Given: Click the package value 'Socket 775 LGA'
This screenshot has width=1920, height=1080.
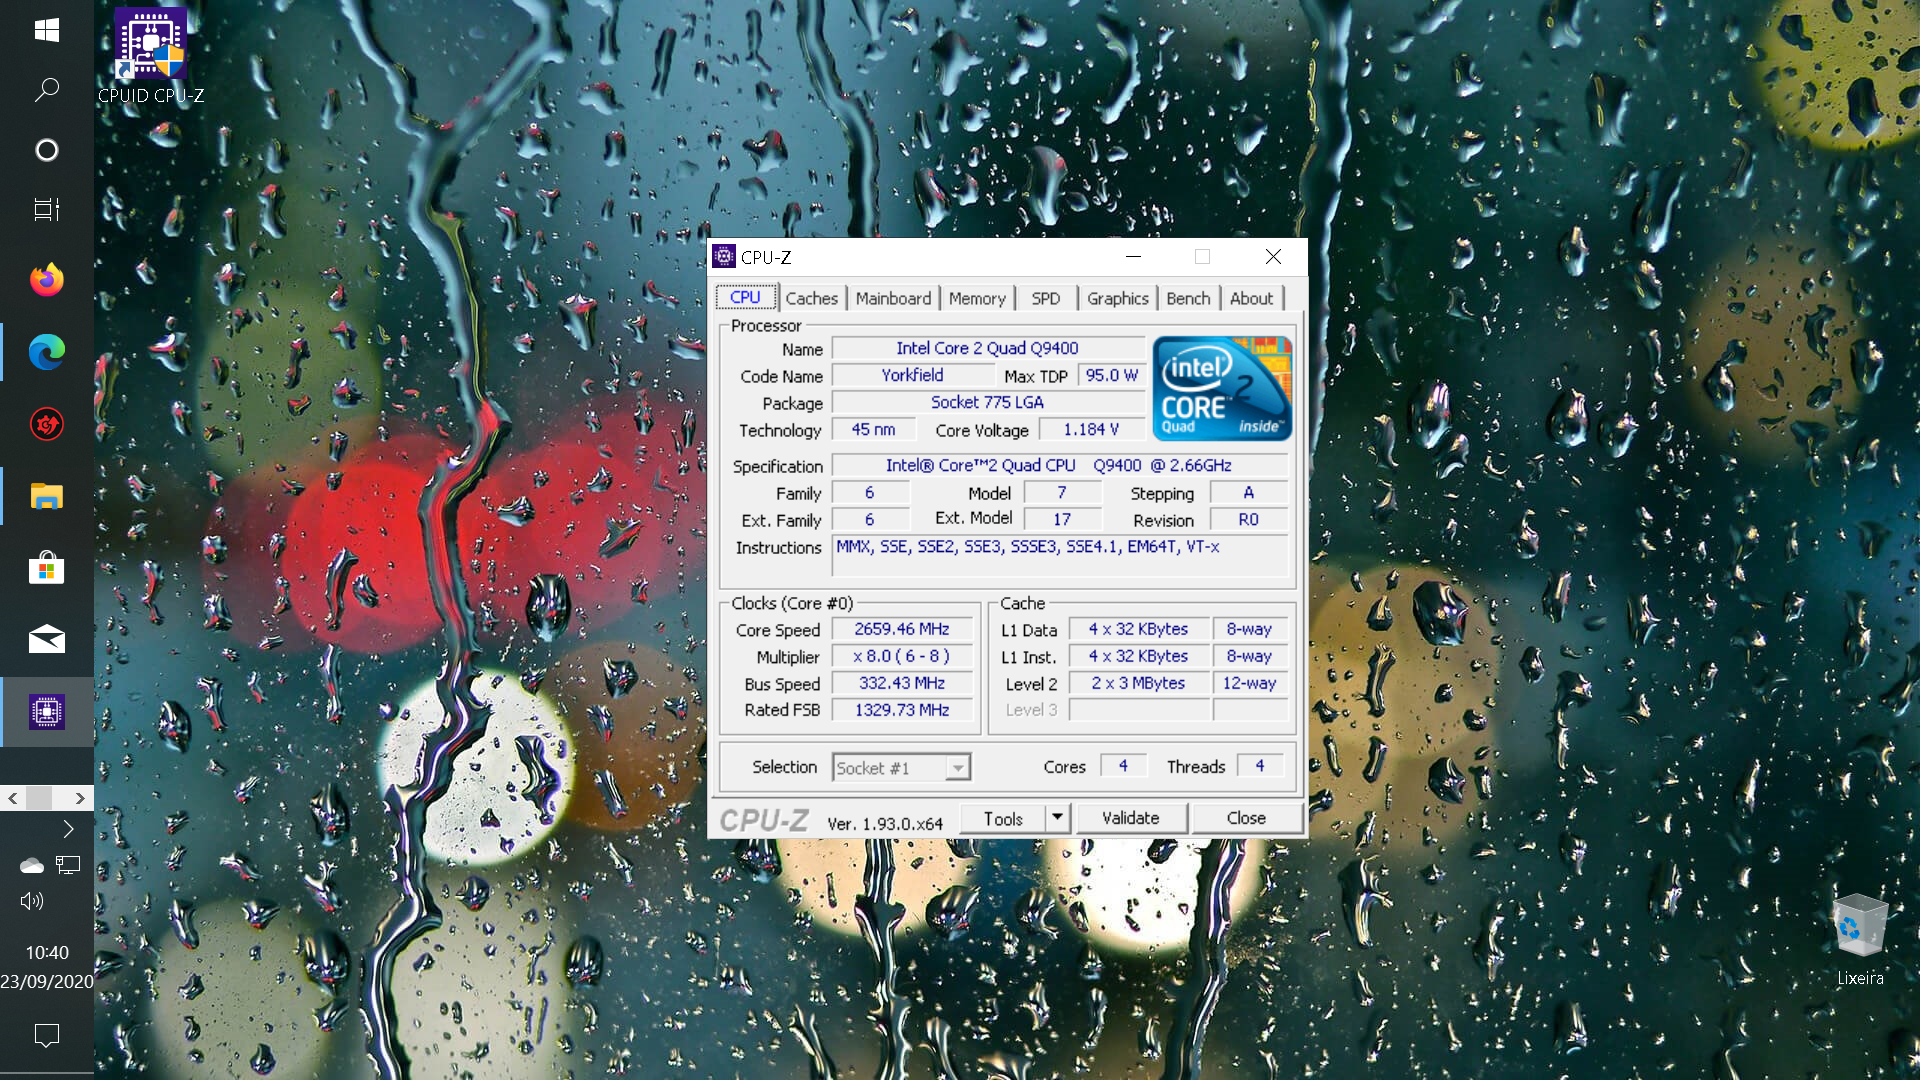Looking at the screenshot, I should coord(988,402).
